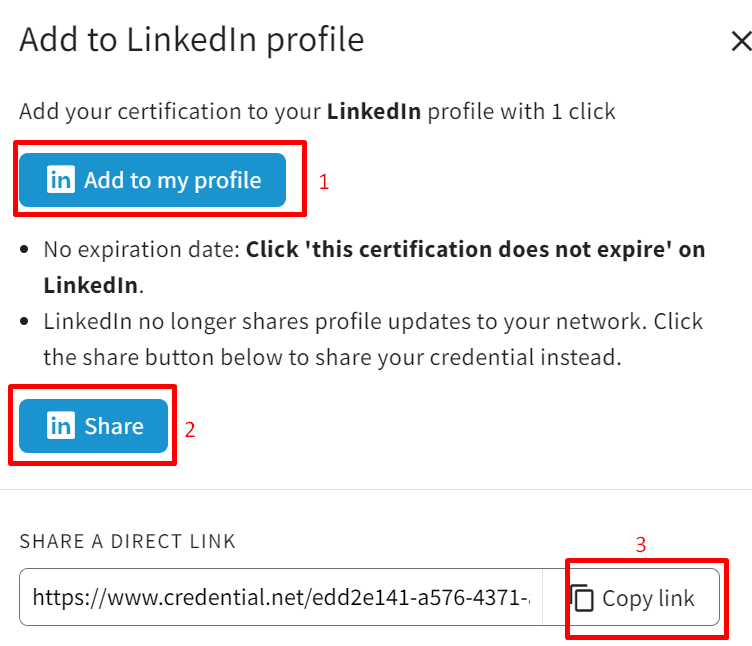The image size is (752, 646).
Task: Click the Add to LinkedIn profile heading
Action: point(192,40)
